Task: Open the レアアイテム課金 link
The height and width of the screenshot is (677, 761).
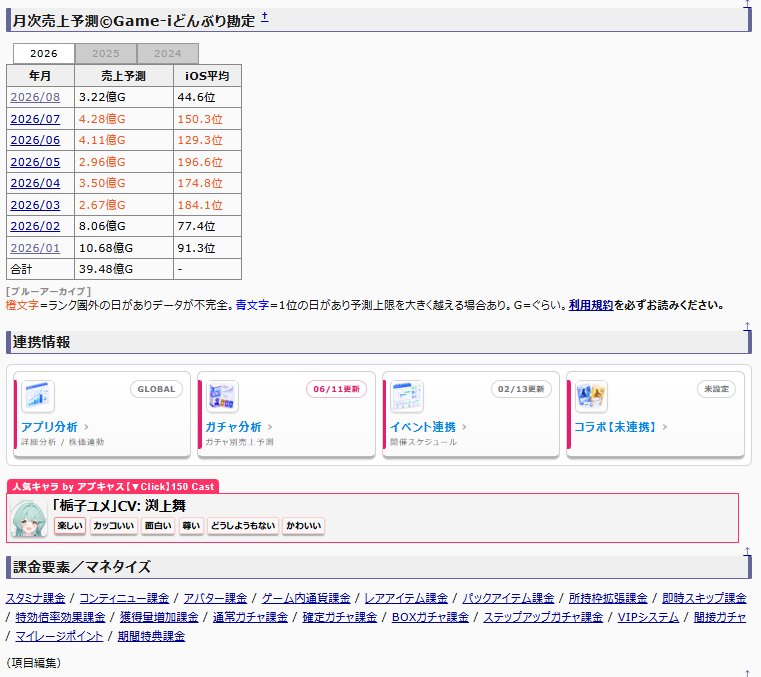Action: pyautogui.click(x=406, y=598)
